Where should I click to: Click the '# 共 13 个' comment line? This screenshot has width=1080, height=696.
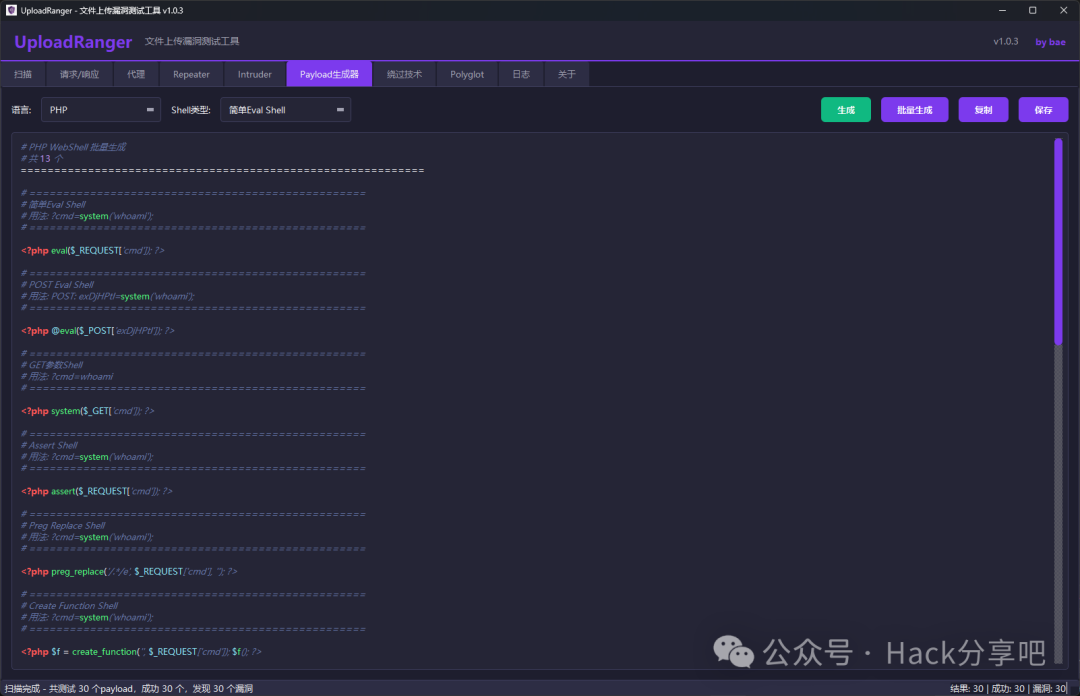point(42,158)
